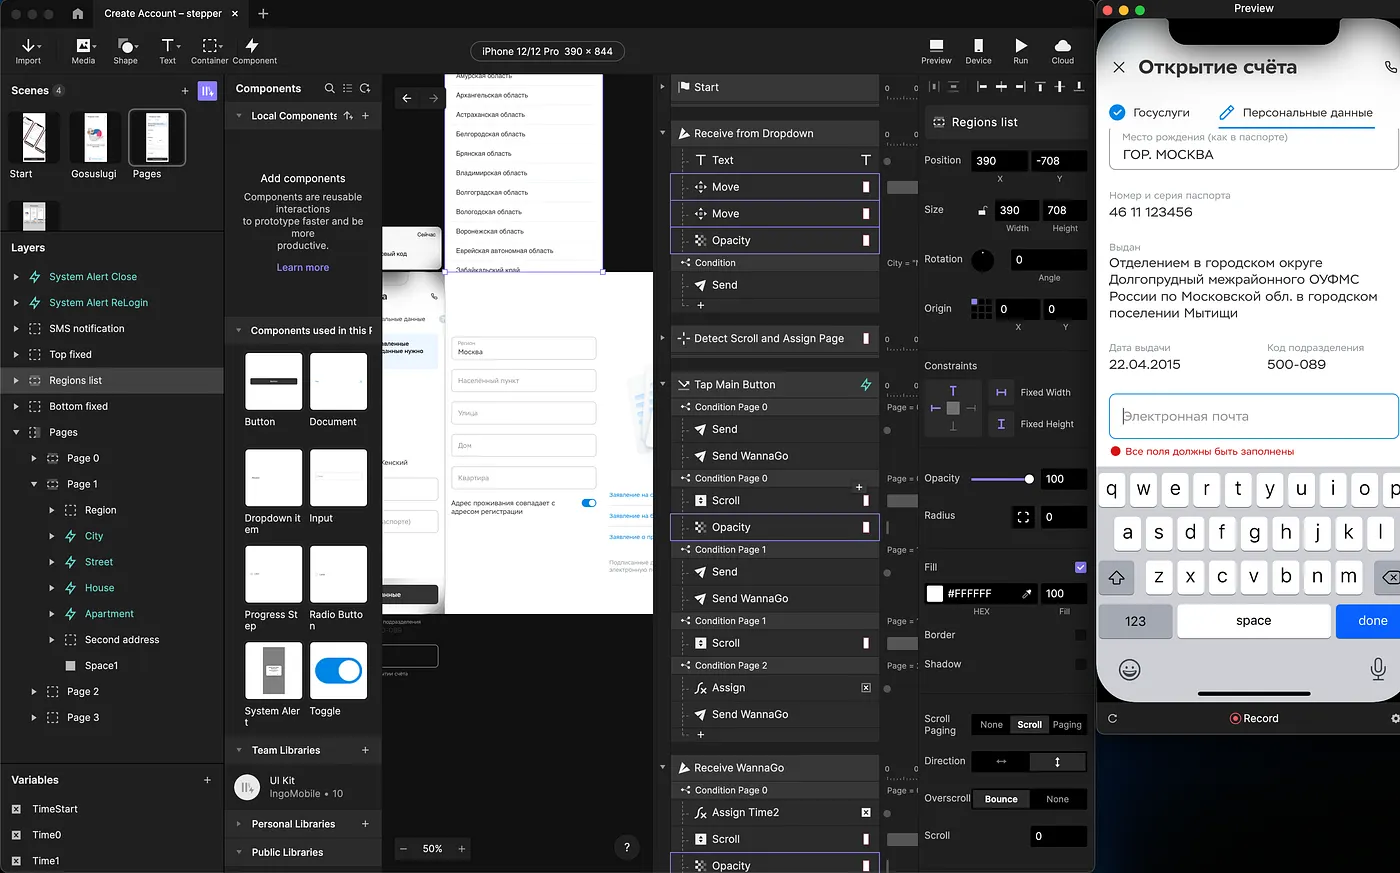Open the Media tool
The width and height of the screenshot is (1400, 873).
[83, 51]
